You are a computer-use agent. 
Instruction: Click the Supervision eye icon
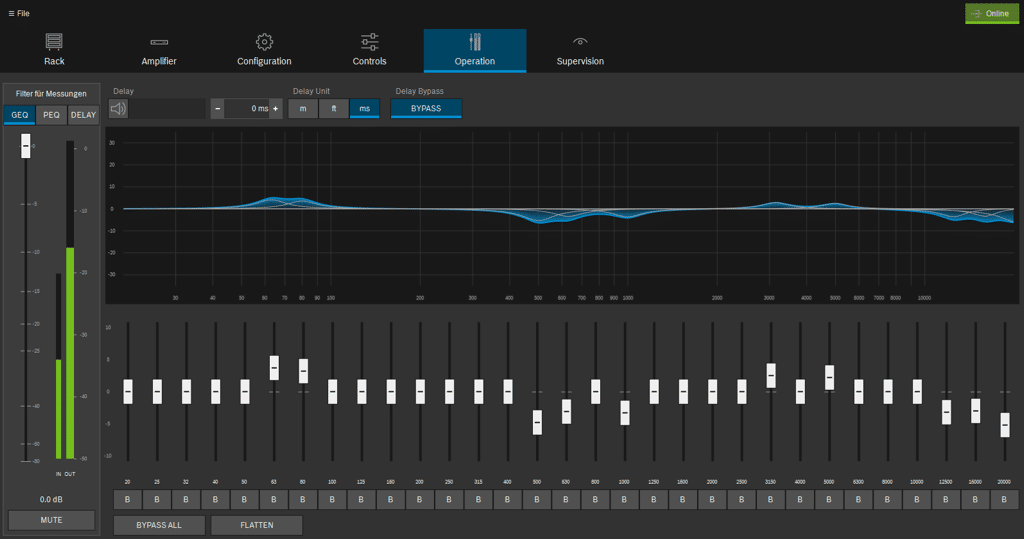[580, 42]
